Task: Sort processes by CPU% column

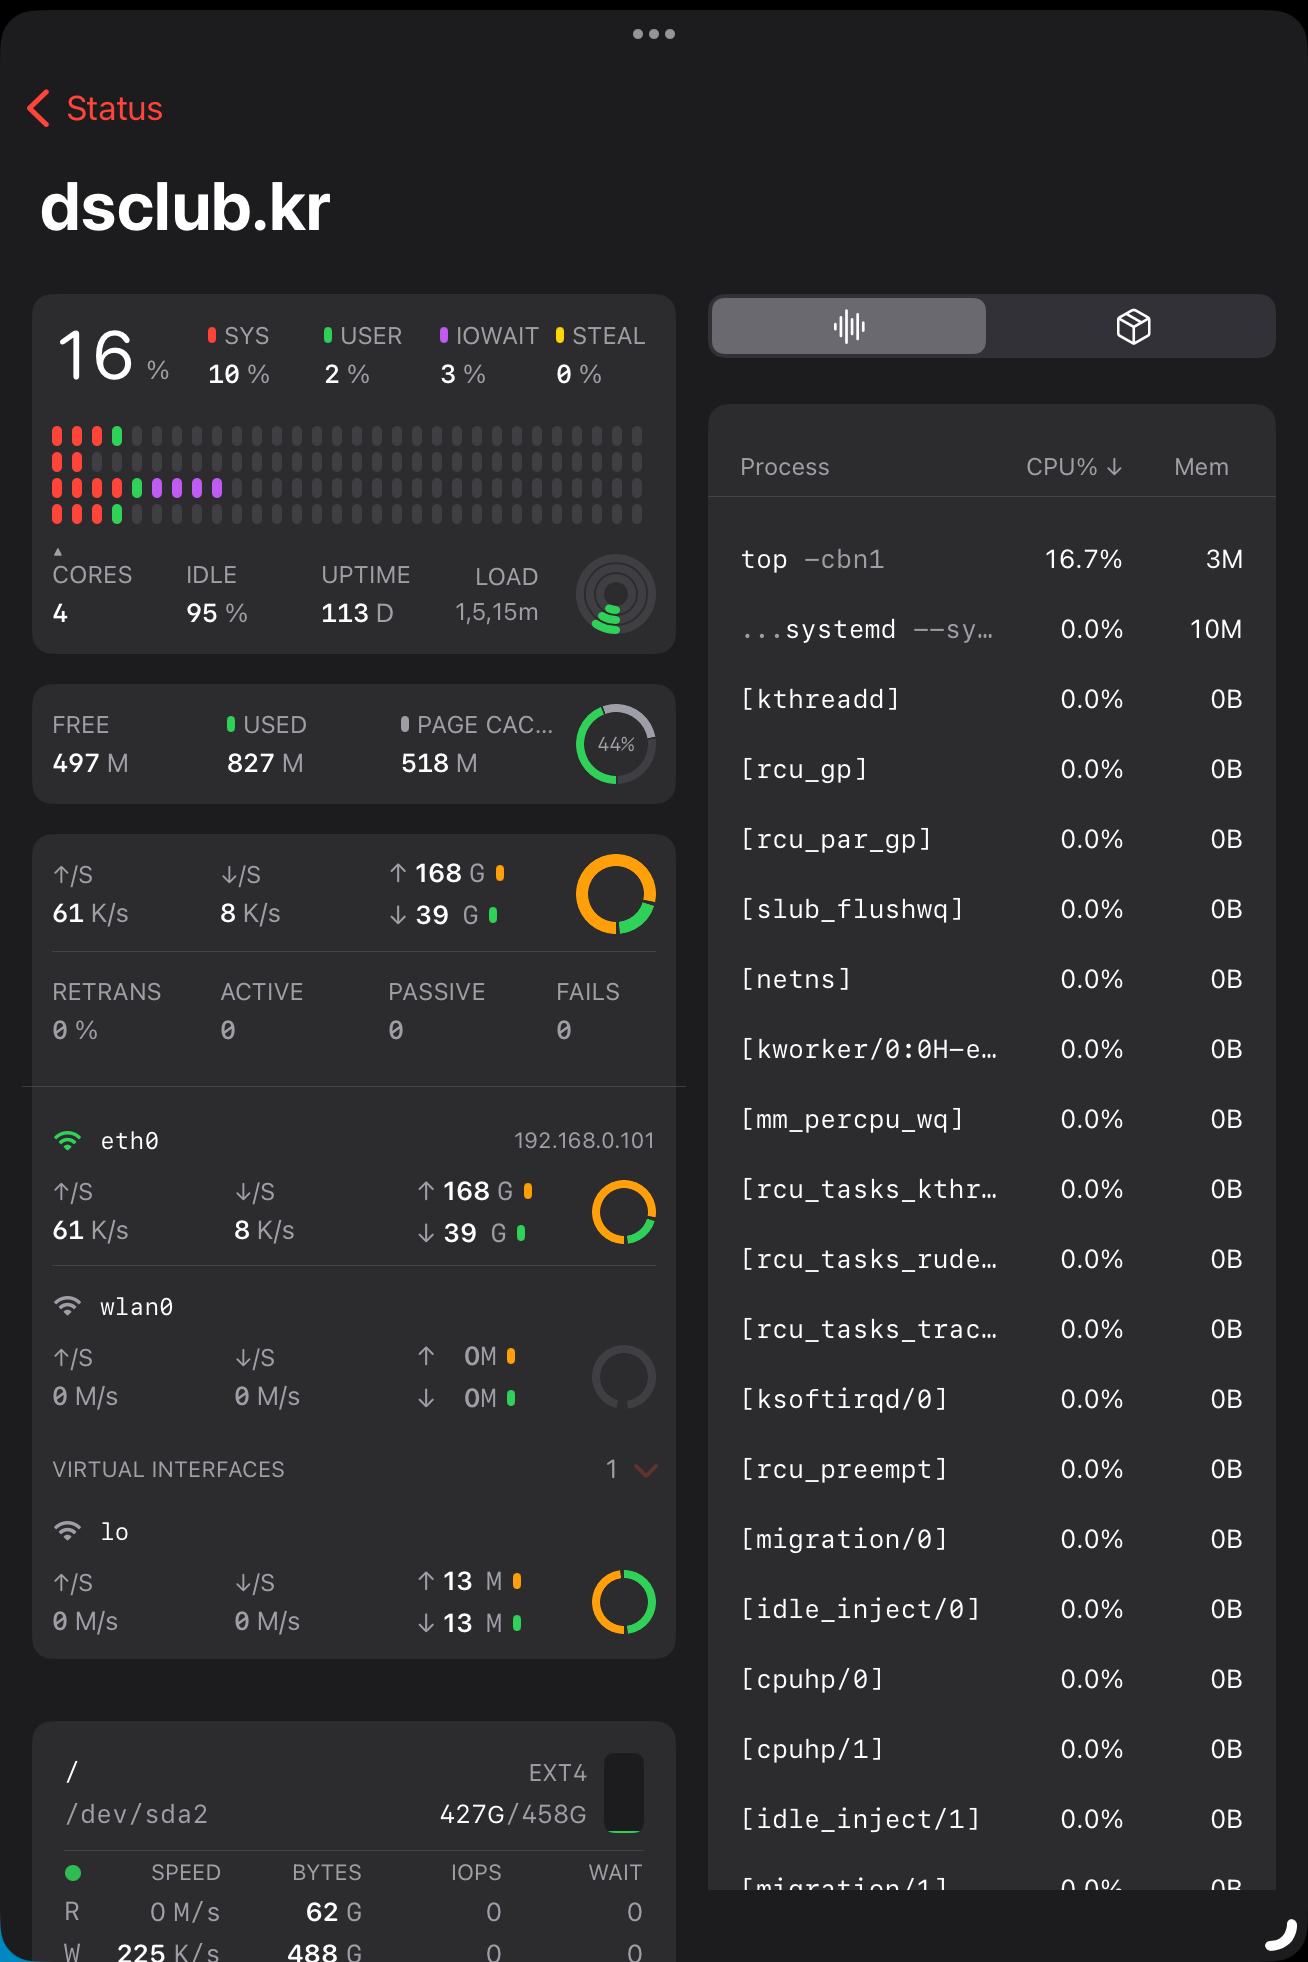Action: pyautogui.click(x=1073, y=467)
